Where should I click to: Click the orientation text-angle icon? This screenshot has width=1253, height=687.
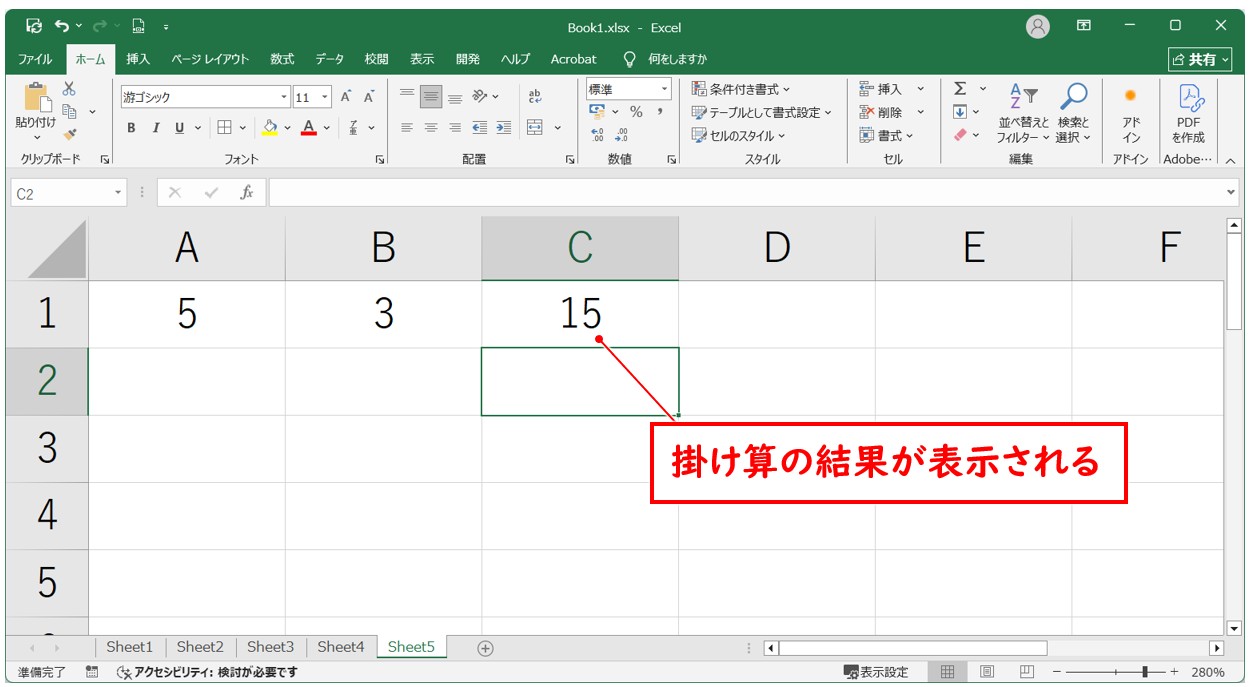(x=480, y=96)
